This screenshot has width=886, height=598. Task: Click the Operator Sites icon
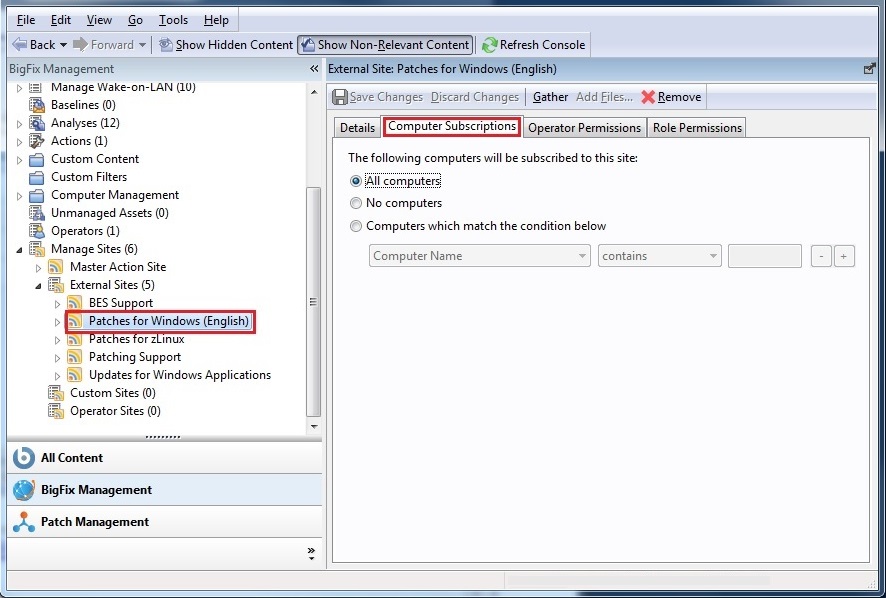[55, 411]
